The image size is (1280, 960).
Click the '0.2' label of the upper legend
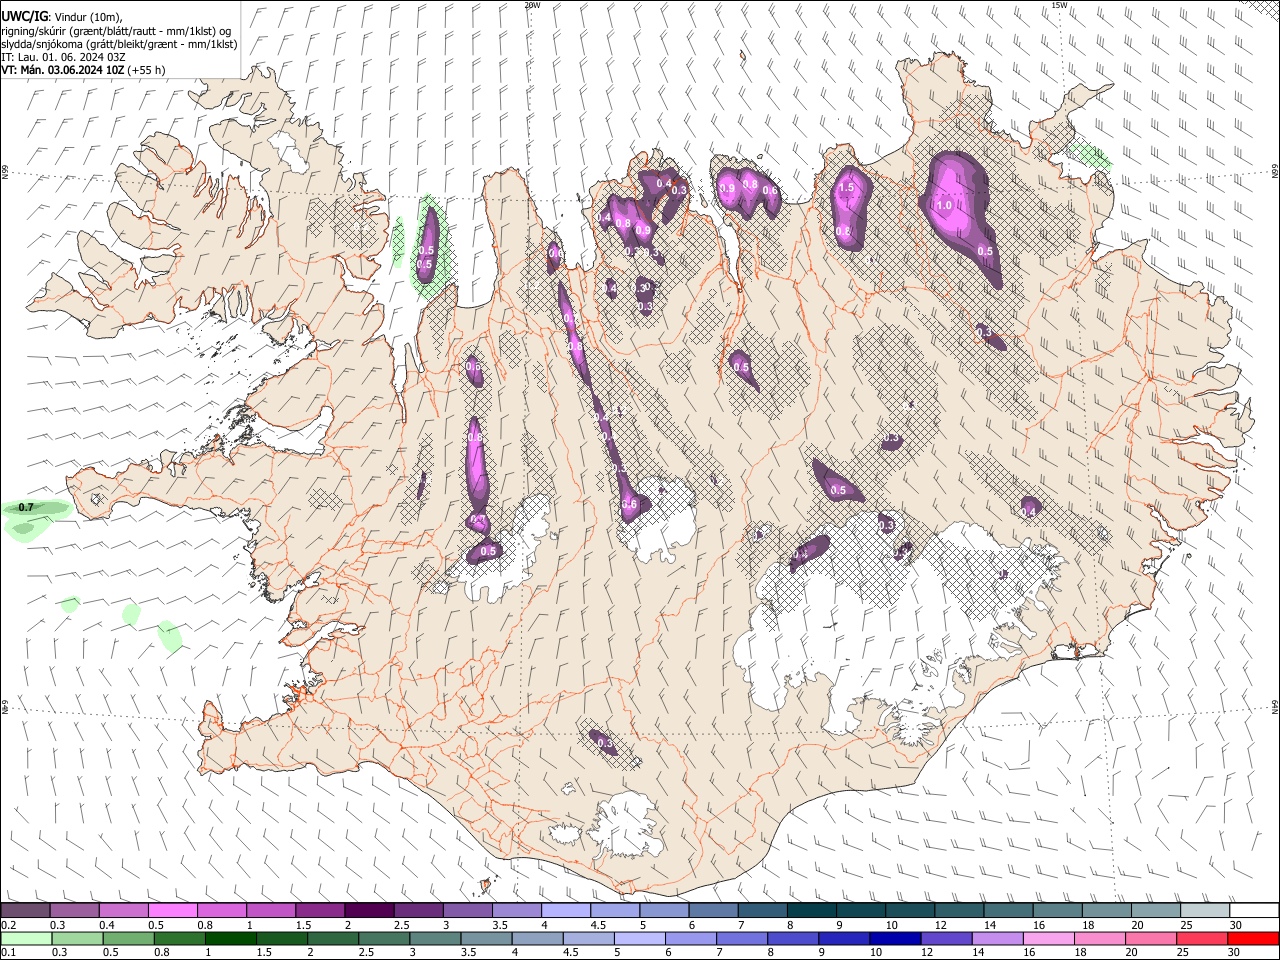tap(8, 925)
